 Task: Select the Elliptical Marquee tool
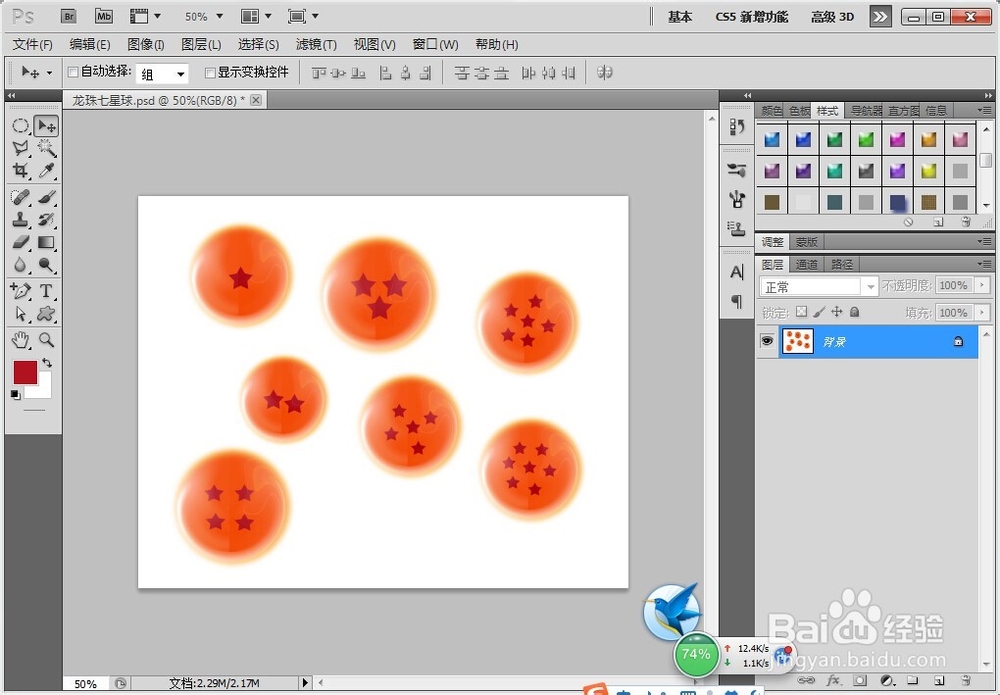coord(20,126)
